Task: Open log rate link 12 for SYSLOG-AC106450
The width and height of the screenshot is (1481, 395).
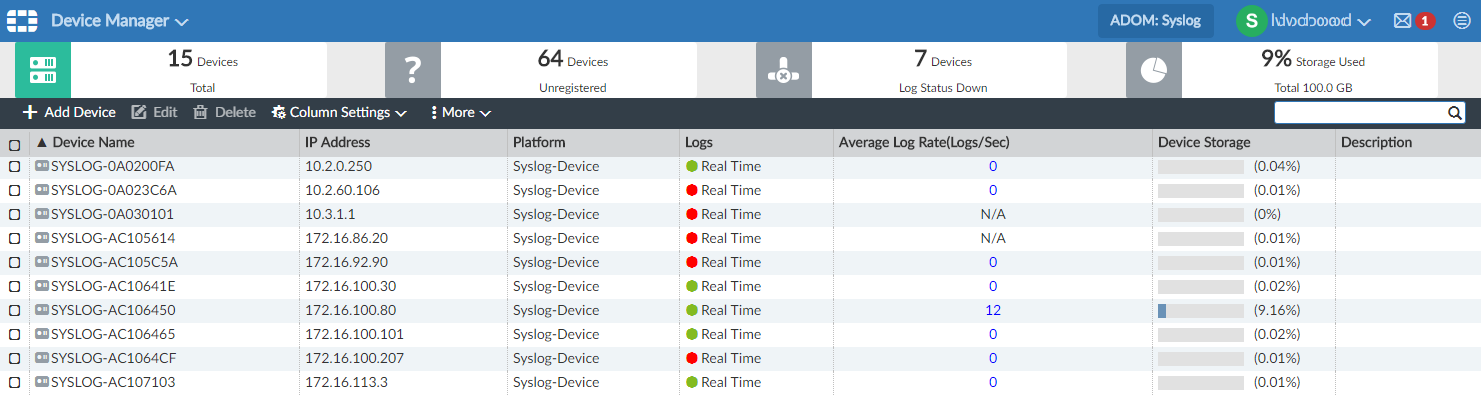Action: pos(993,310)
